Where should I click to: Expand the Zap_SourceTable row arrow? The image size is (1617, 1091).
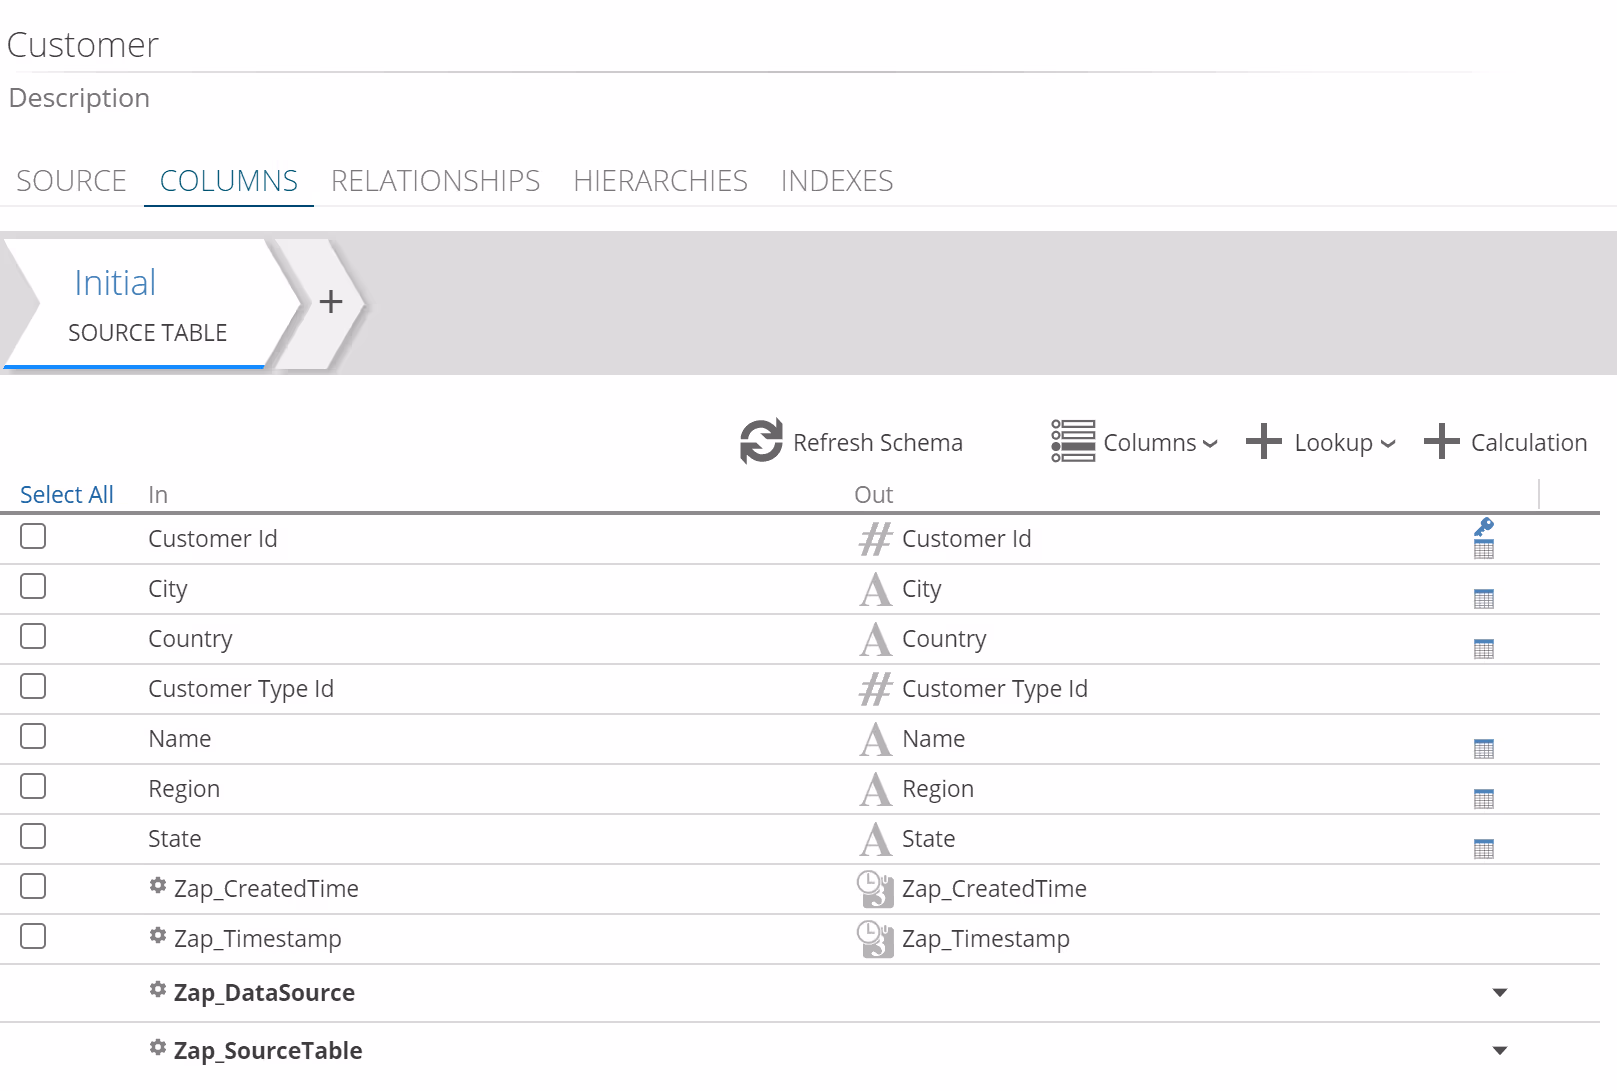coord(1499,1051)
